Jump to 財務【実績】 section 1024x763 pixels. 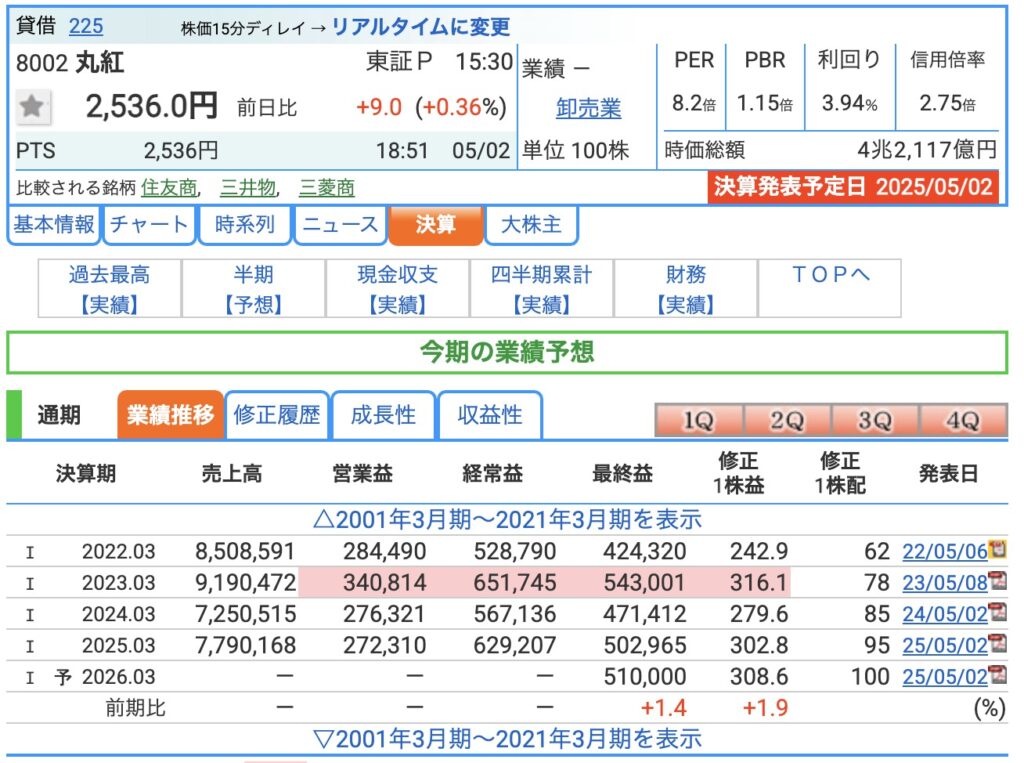[x=686, y=289]
